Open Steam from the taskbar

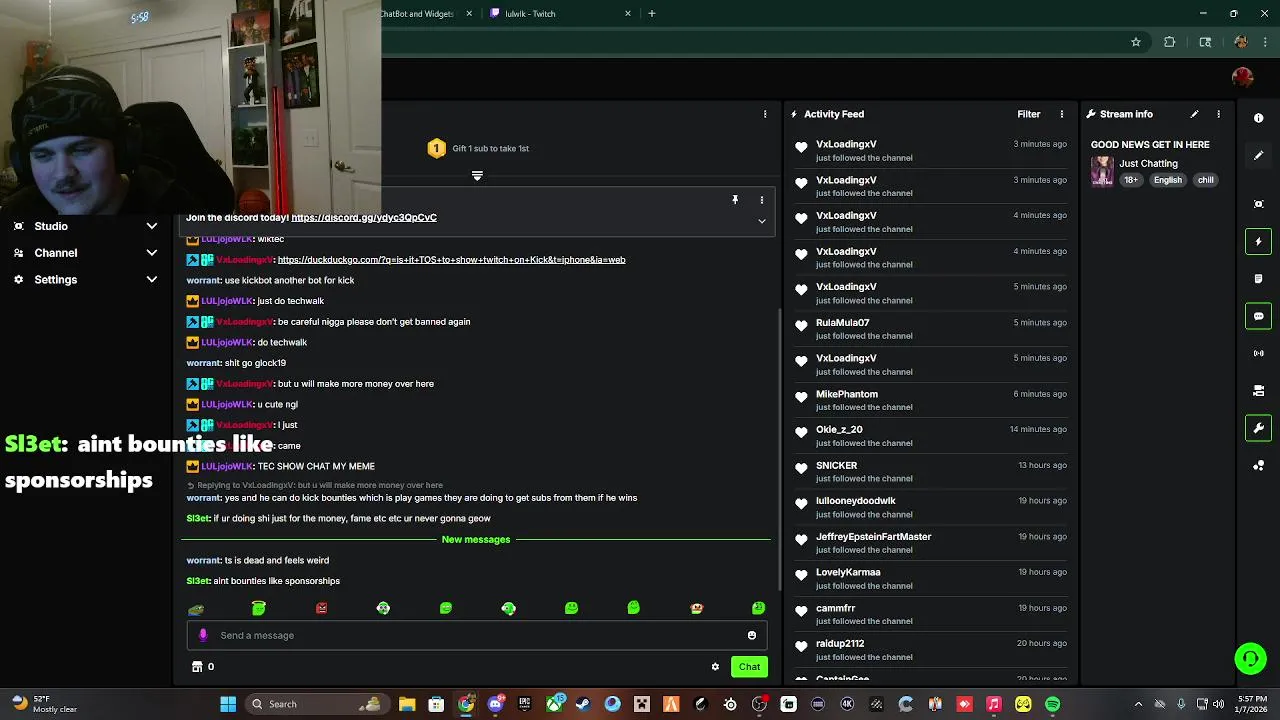[583, 704]
